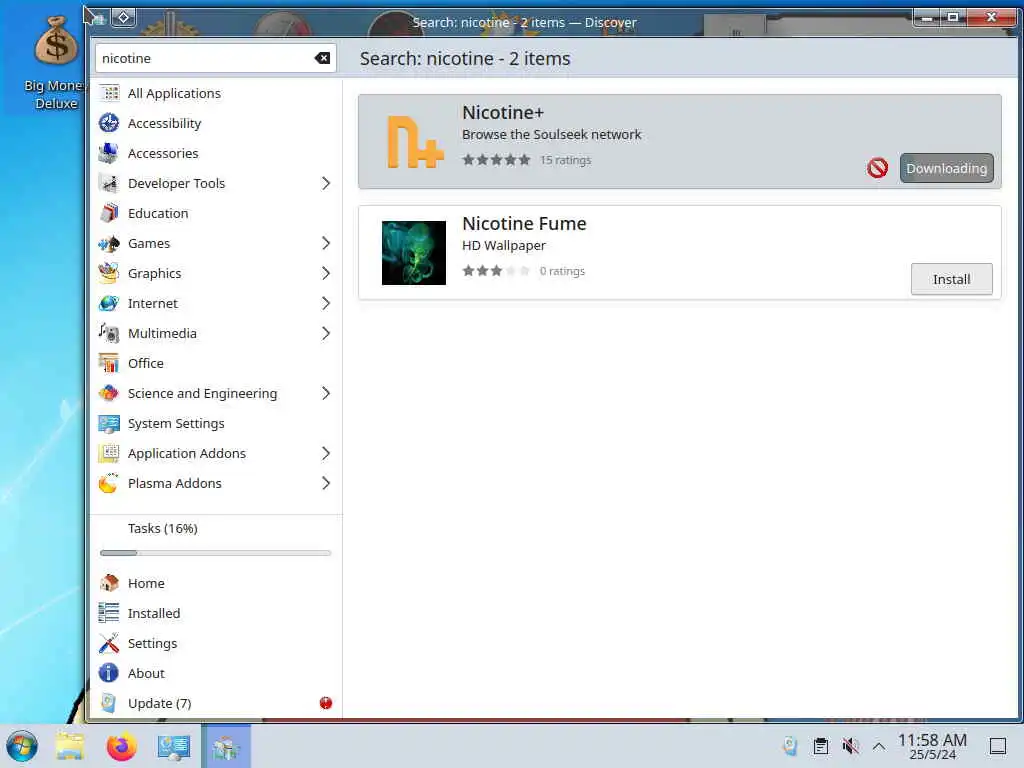Screen dimensions: 1024x768
Task: Click Show Desktop taskbar button
Action: [x=998, y=746]
